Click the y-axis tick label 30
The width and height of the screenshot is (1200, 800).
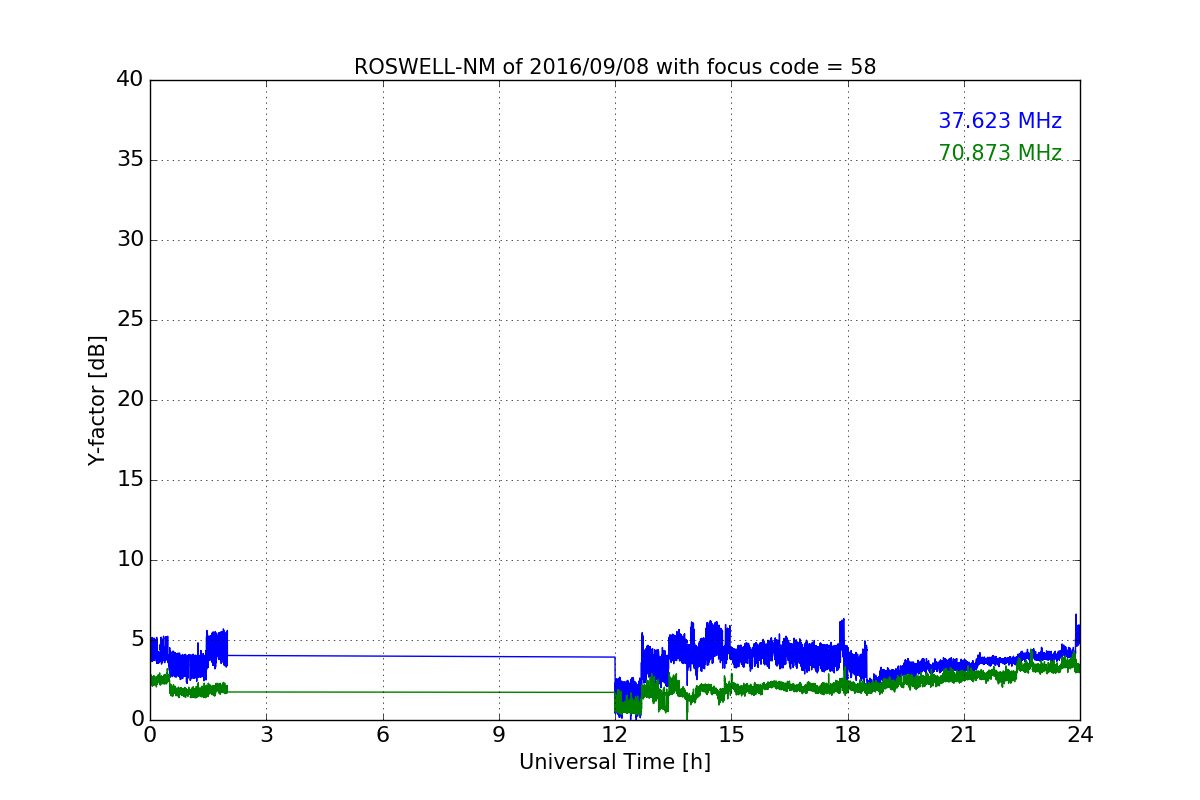pyautogui.click(x=130, y=240)
